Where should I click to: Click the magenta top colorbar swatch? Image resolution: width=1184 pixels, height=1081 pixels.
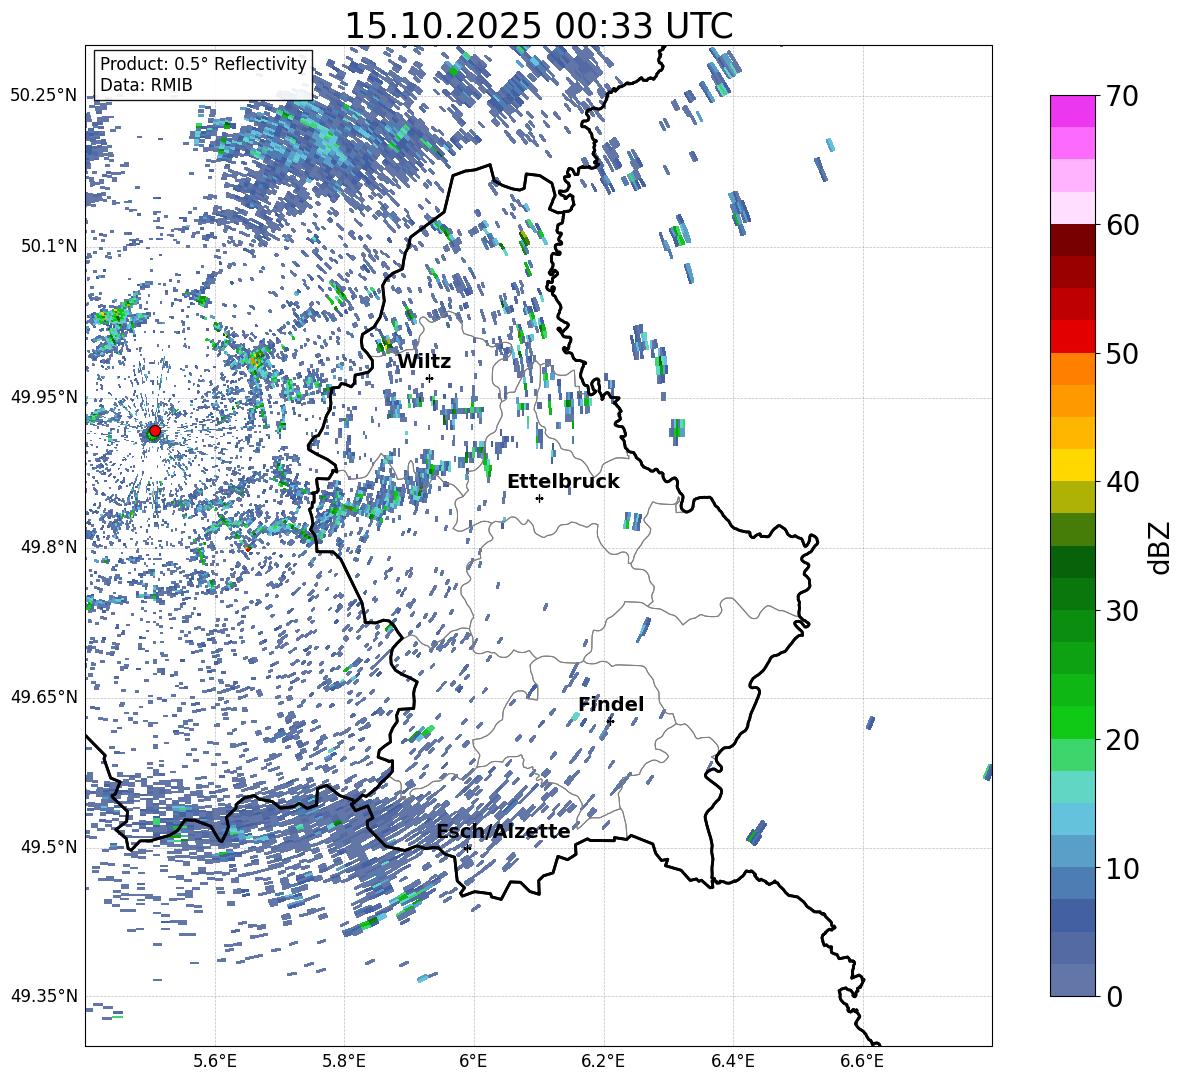[1073, 111]
